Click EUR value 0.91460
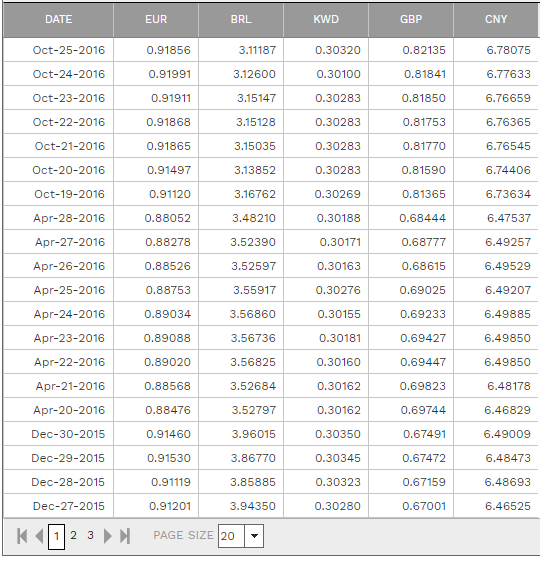Image resolution: width=540 pixels, height=561 pixels. coord(169,433)
